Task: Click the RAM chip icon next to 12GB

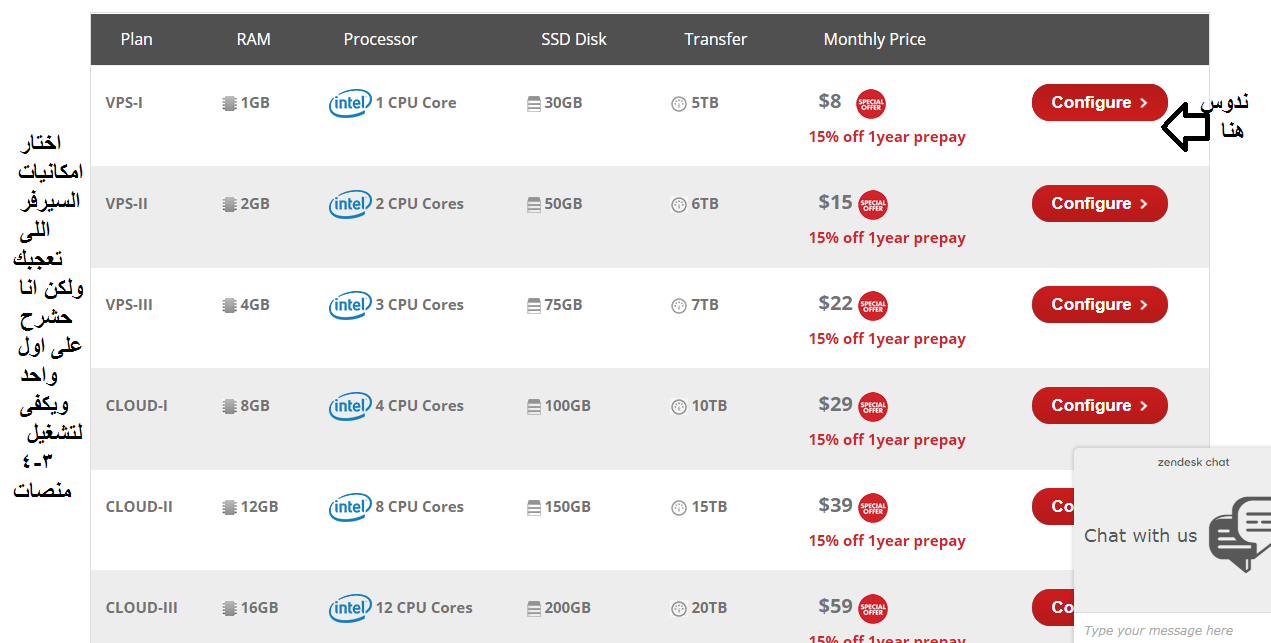Action: pyautogui.click(x=229, y=507)
